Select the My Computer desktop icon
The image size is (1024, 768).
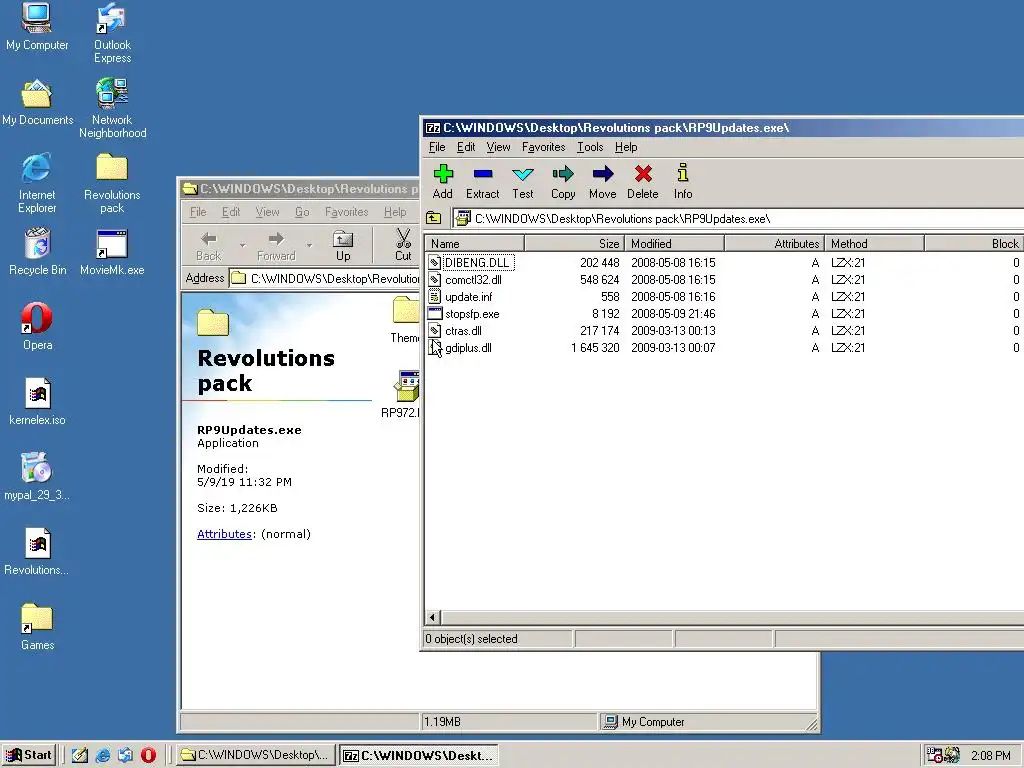[37, 27]
